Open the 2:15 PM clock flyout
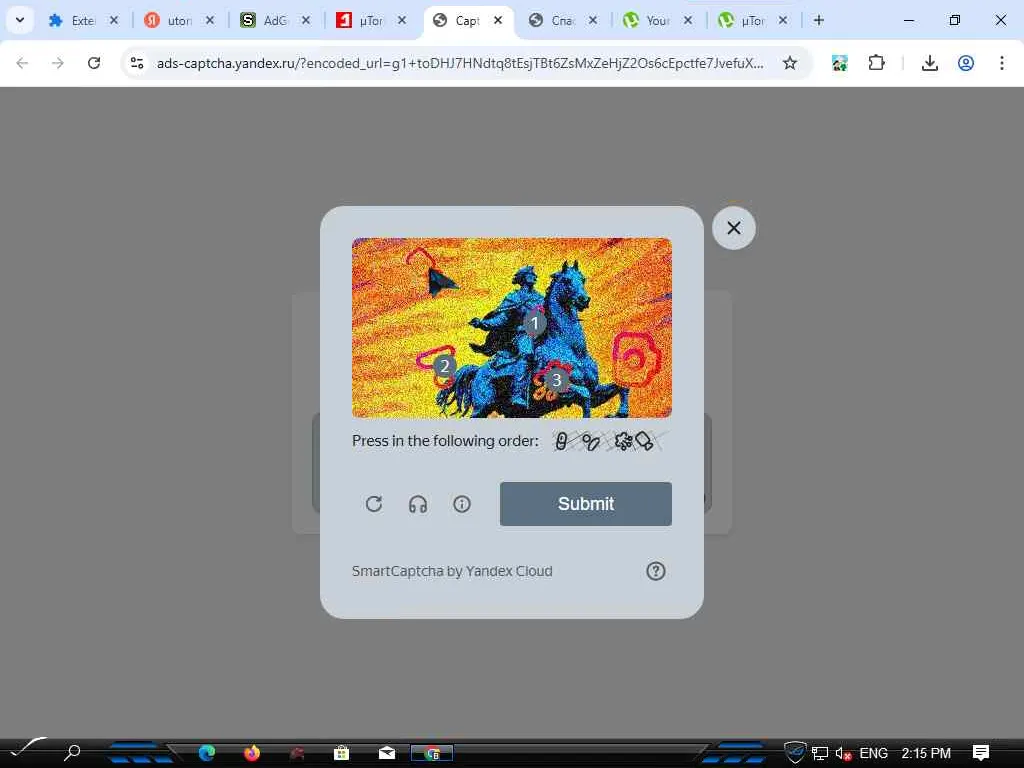 [926, 753]
